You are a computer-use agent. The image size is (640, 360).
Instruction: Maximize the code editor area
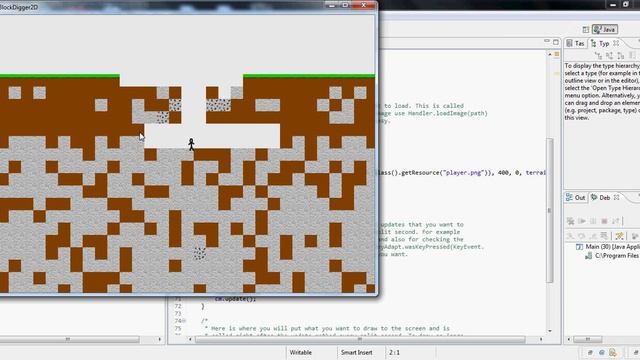pos(556,42)
